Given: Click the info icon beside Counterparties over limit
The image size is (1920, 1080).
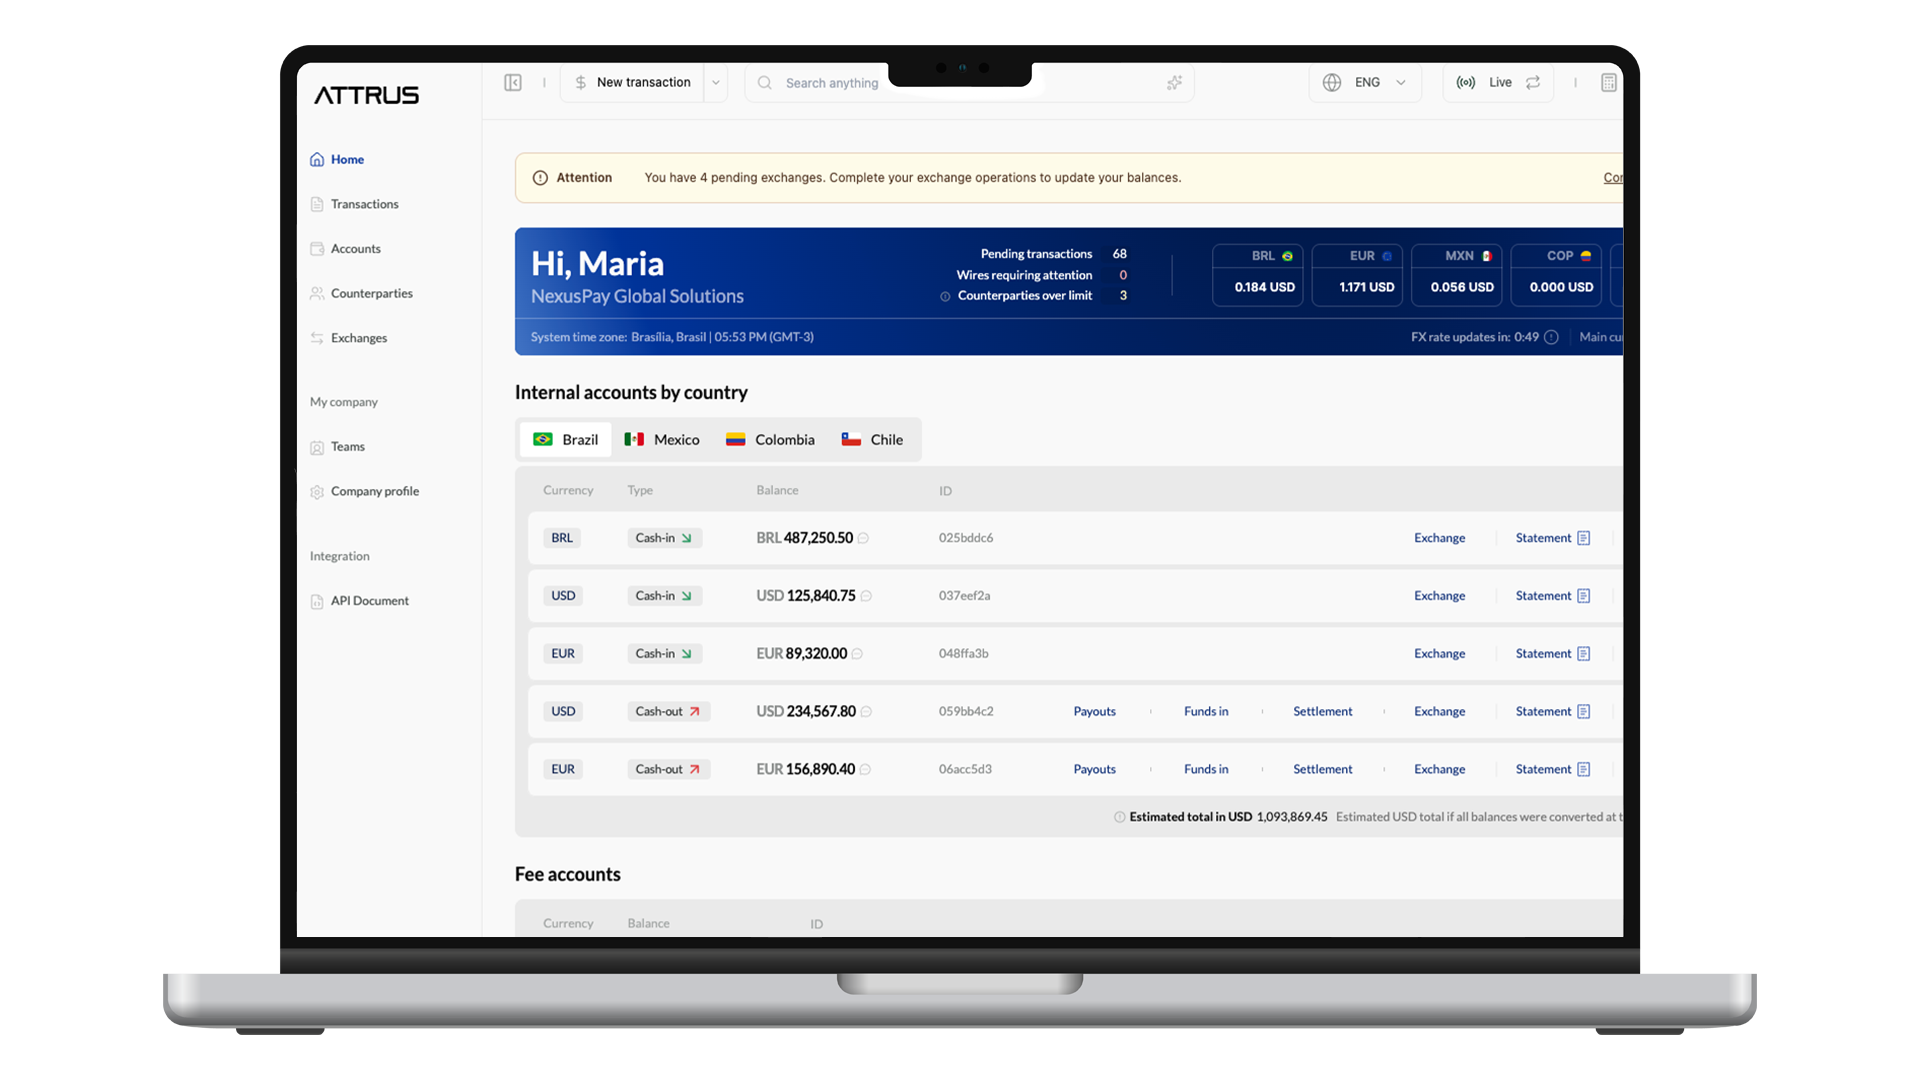Looking at the screenshot, I should 945,297.
